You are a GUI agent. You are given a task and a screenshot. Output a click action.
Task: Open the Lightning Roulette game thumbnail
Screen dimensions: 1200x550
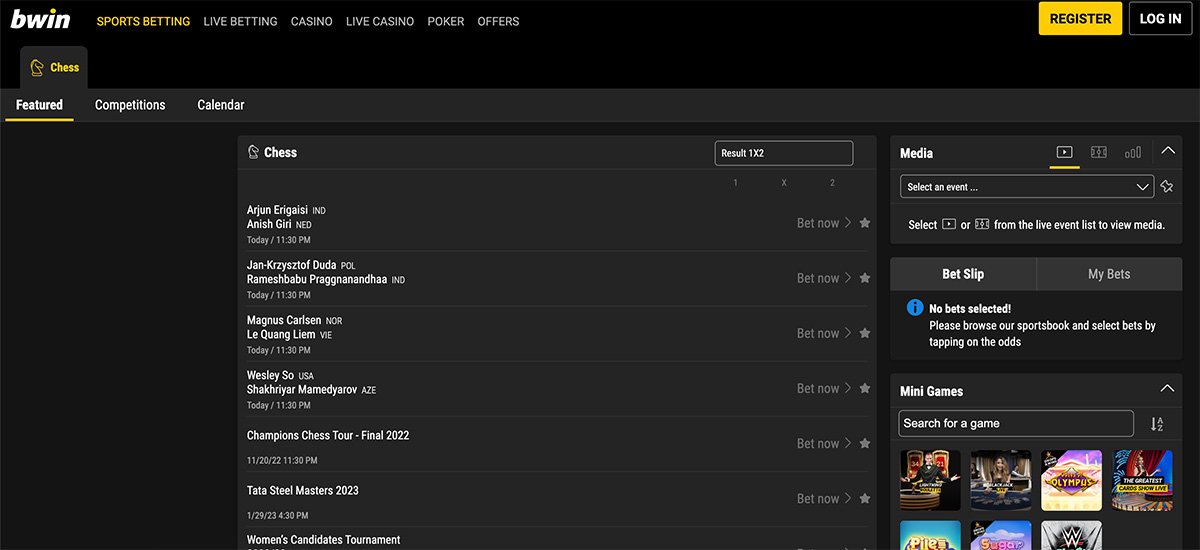pos(930,480)
